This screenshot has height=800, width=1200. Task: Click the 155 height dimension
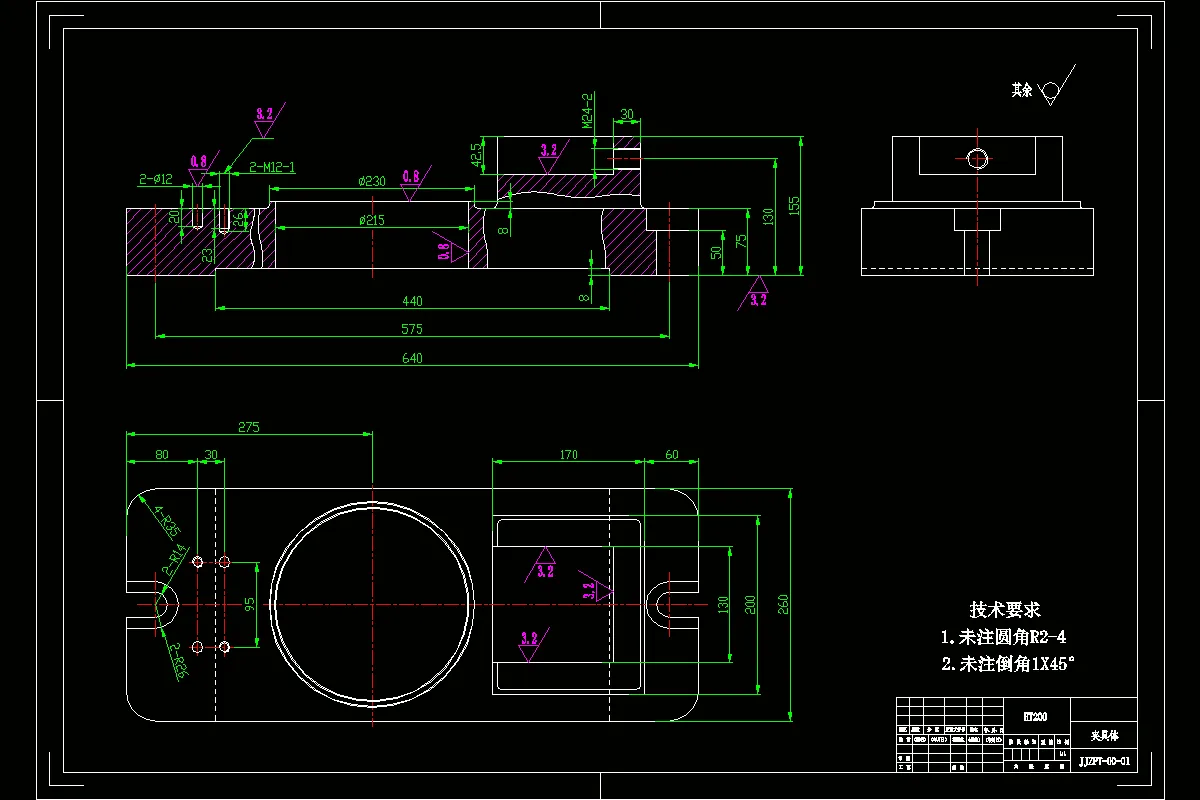[x=794, y=204]
